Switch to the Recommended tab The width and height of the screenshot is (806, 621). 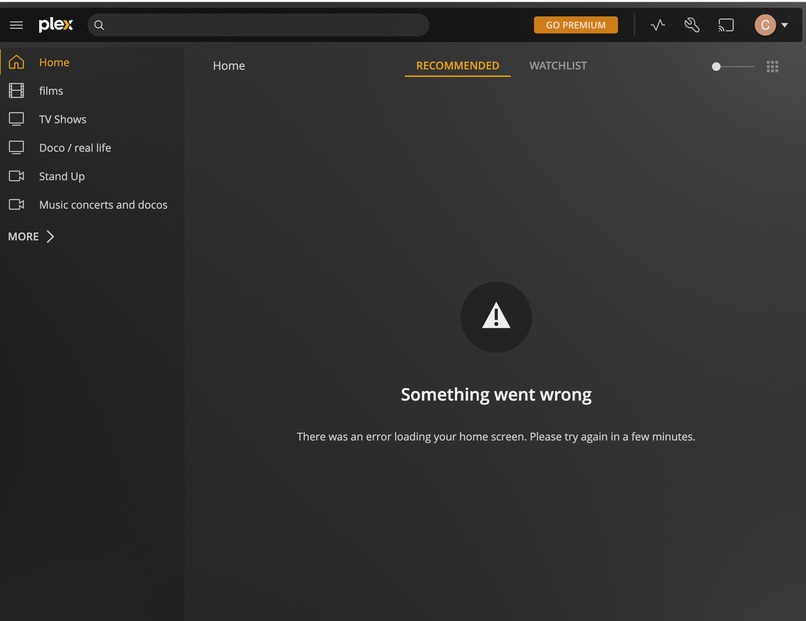point(457,66)
